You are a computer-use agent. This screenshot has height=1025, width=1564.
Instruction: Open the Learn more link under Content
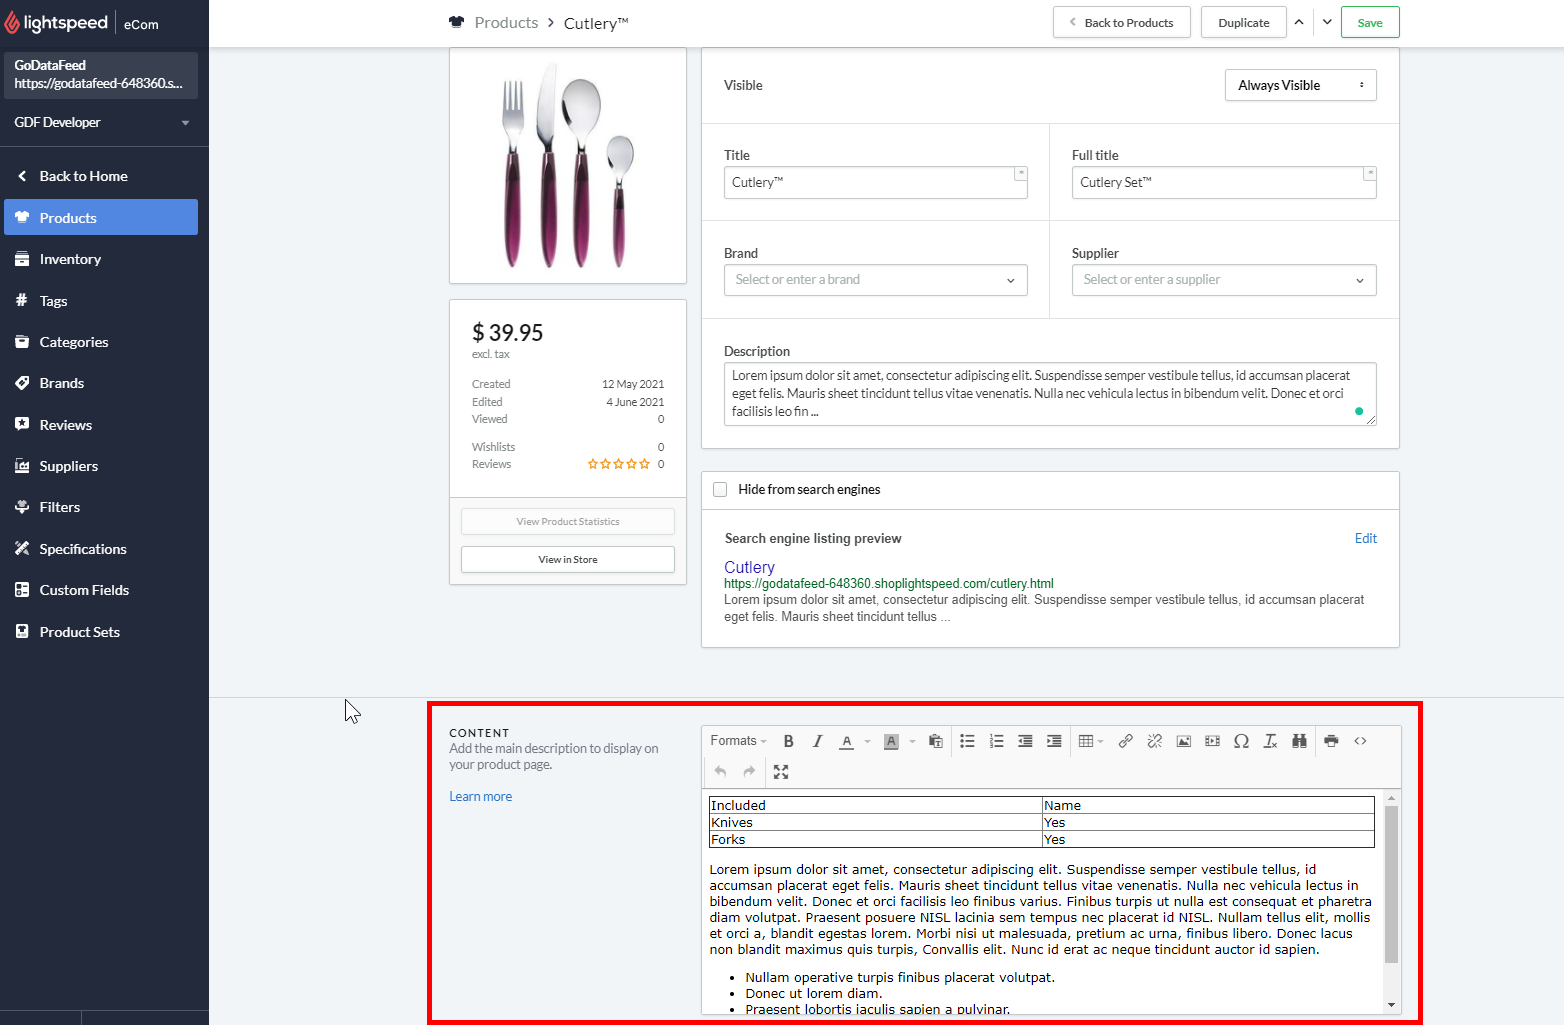(480, 797)
